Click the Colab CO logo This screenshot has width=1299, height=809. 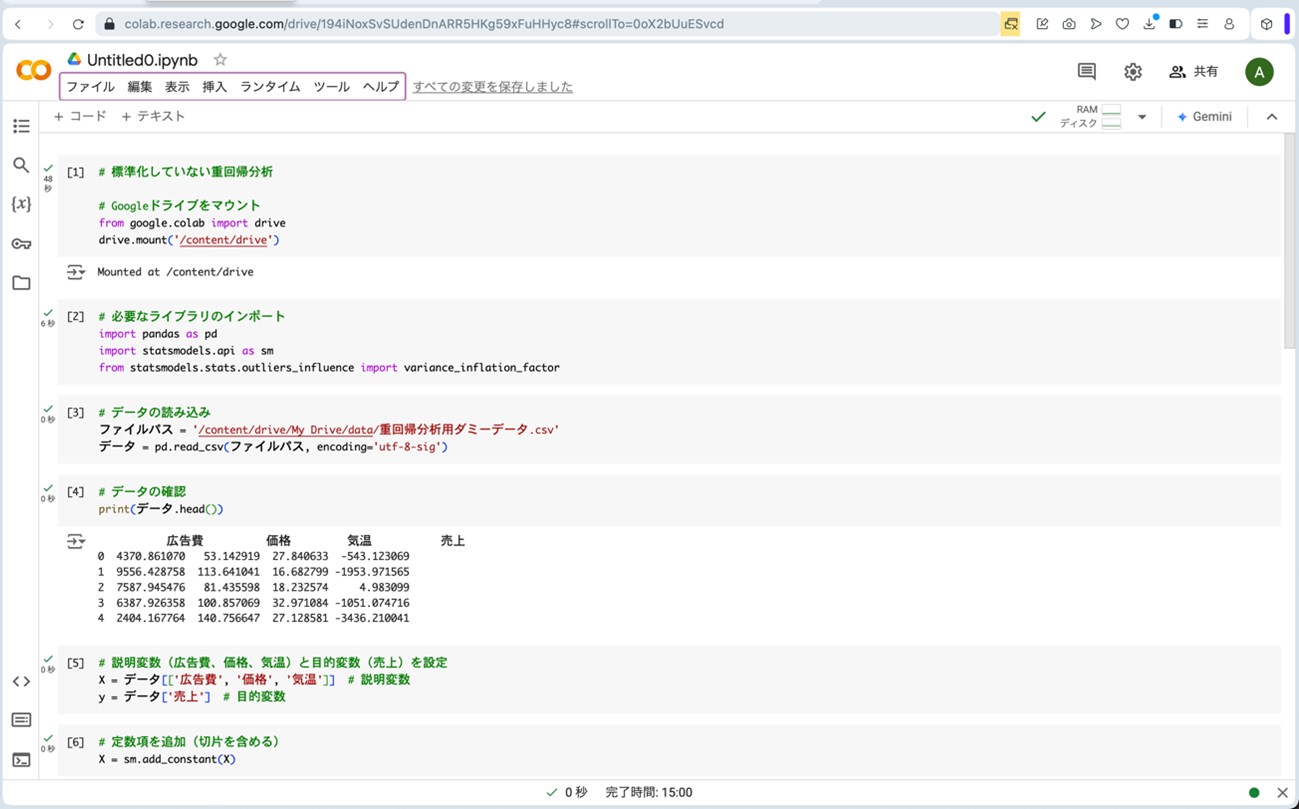33,71
